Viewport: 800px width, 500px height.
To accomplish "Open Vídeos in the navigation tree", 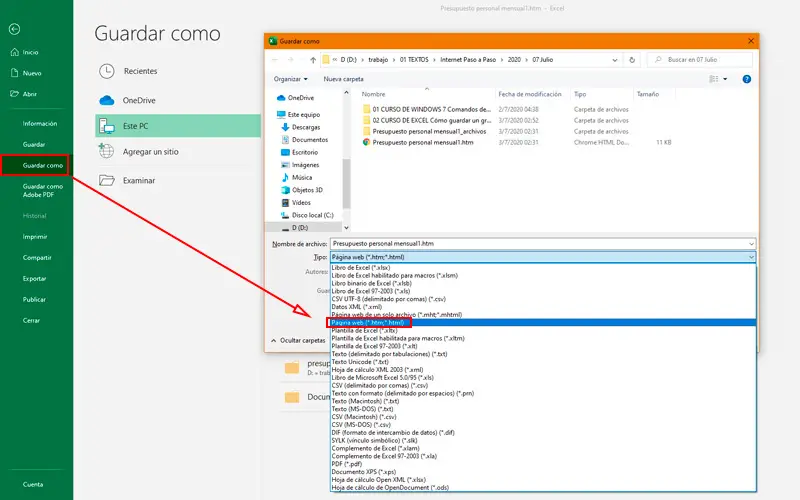I will (x=296, y=203).
